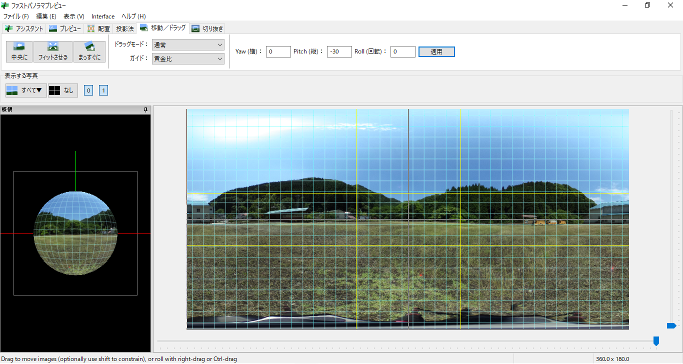Show all photos with すべて button
Screen dimensions: 683x364
[x=26, y=90]
